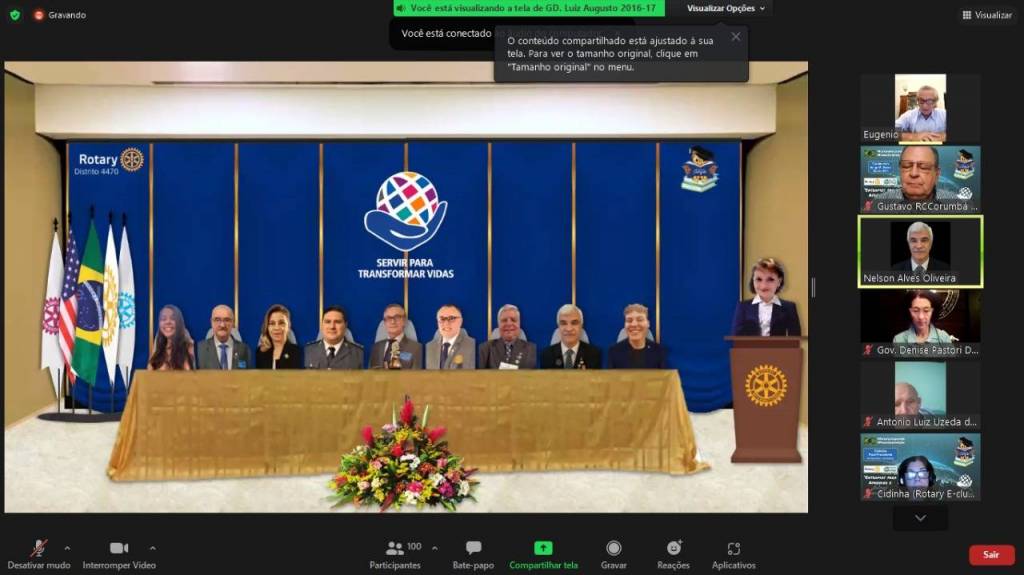This screenshot has width=1024, height=575.
Task: Toggle camera with Interromper Vídeo
Action: click(119, 553)
